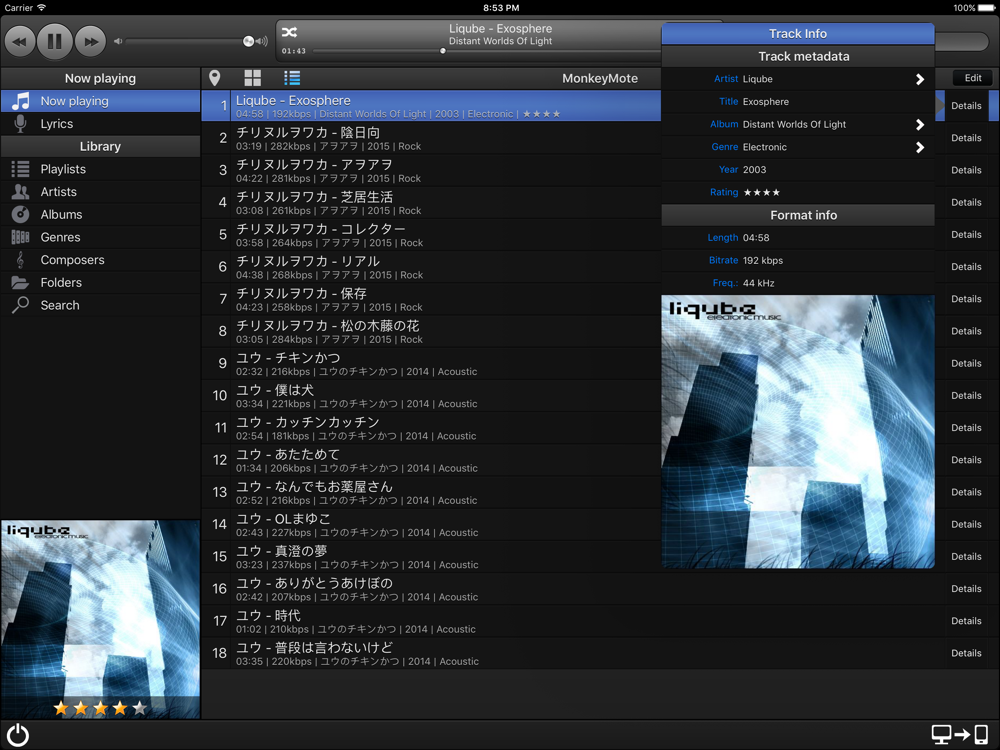This screenshot has height=750, width=1000.
Task: Click the power icon at bottom left
Action: (x=18, y=735)
